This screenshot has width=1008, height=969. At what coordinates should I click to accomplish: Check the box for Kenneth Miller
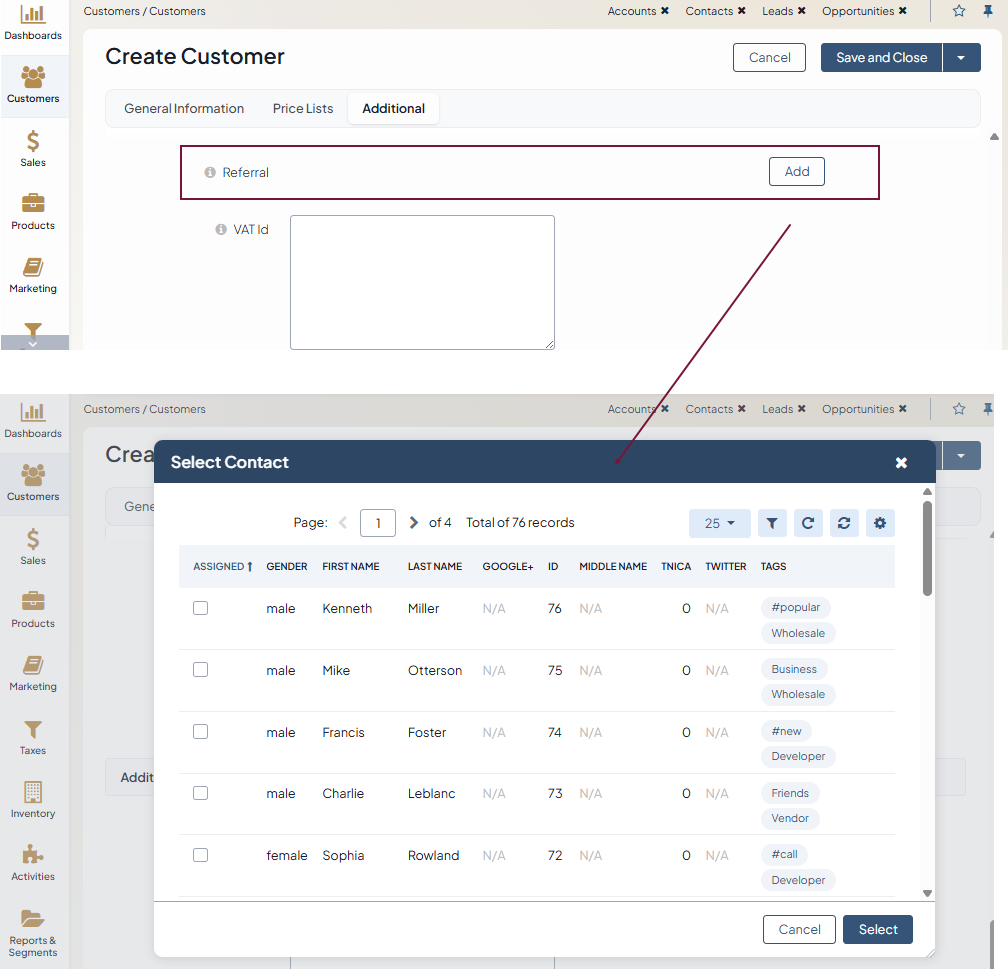(x=201, y=608)
